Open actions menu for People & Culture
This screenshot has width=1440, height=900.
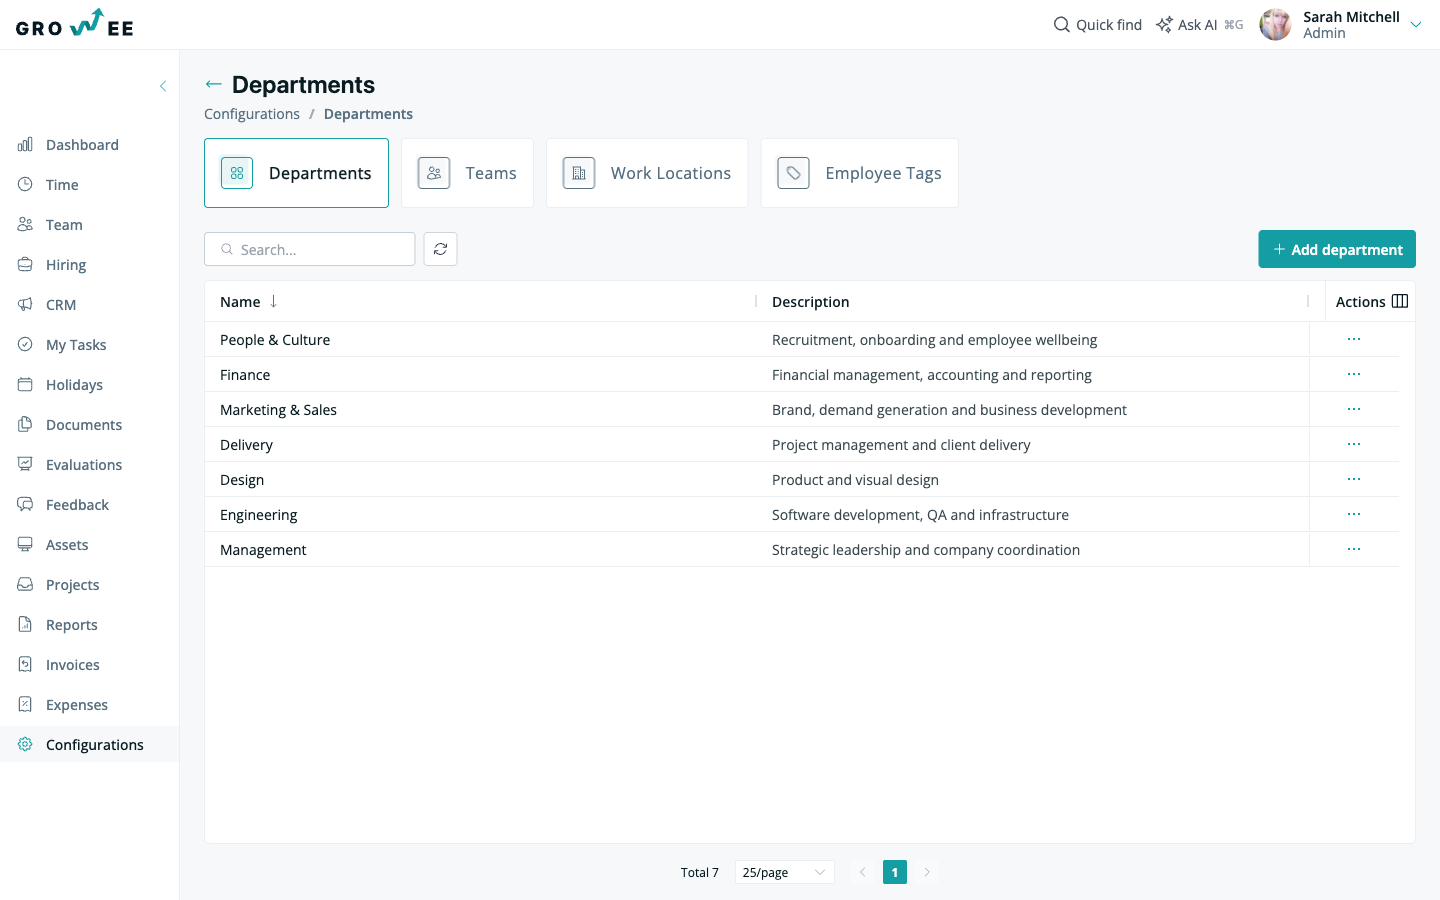click(1354, 339)
